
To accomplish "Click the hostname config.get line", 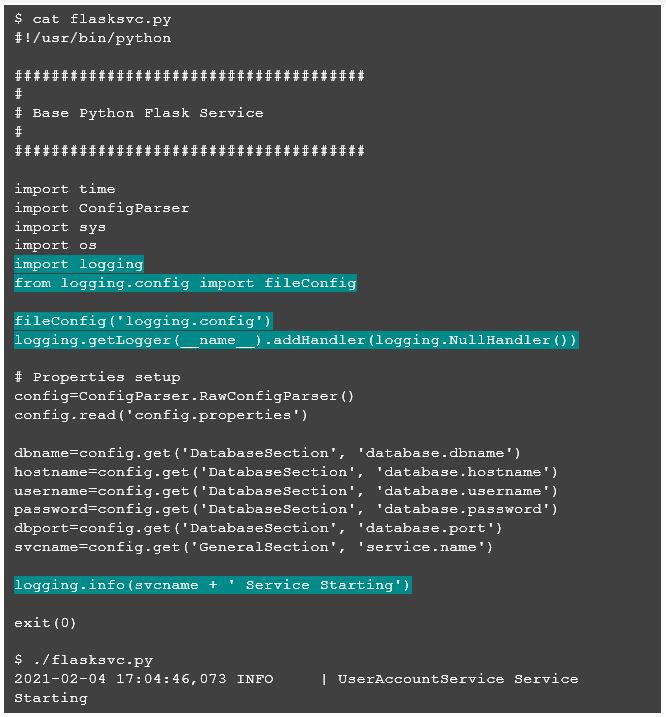I will [x=286, y=472].
